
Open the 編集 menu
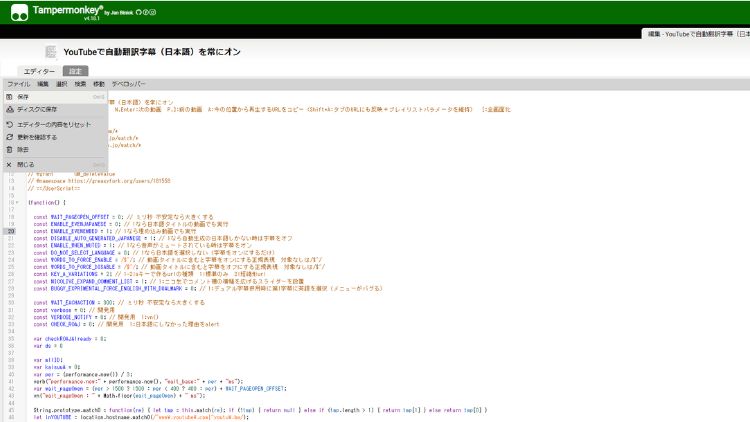pos(43,84)
